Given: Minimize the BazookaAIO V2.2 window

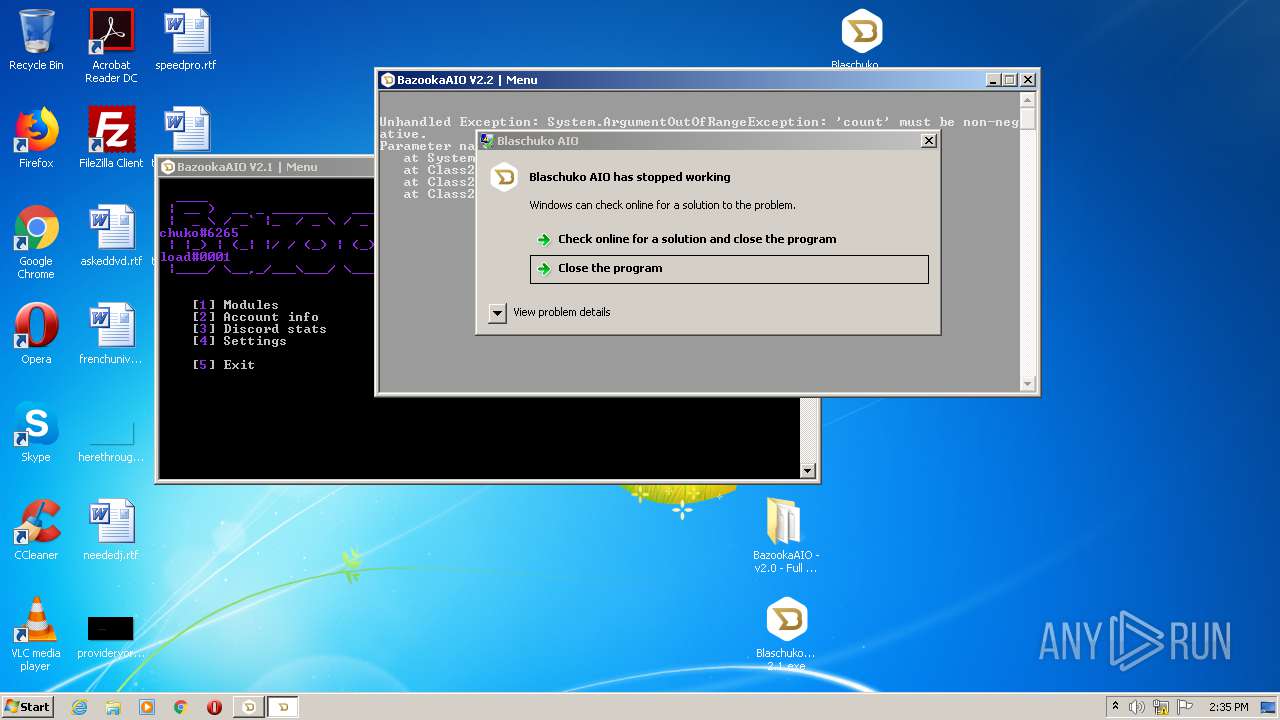Looking at the screenshot, I should tap(992, 80).
